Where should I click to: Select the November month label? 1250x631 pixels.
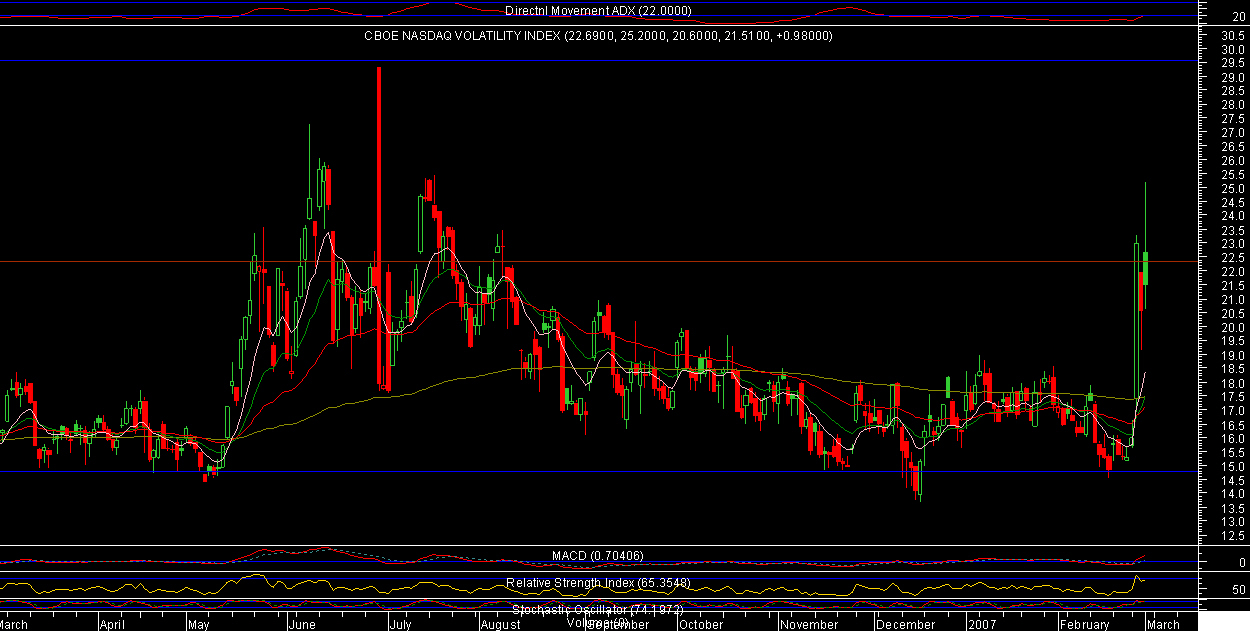810,624
